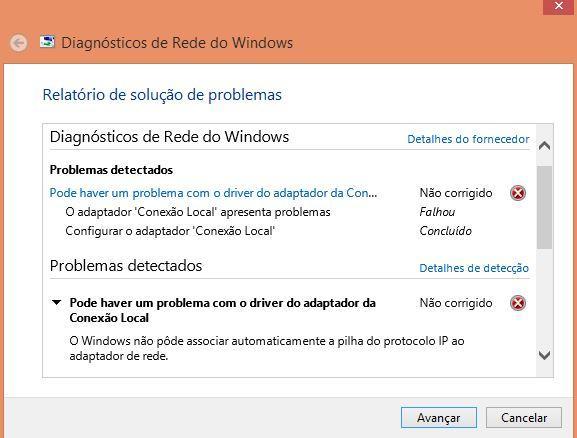Click the bold 'Pode haver um problema' heading
Image resolution: width=577 pixels, height=438 pixels.
(223, 310)
